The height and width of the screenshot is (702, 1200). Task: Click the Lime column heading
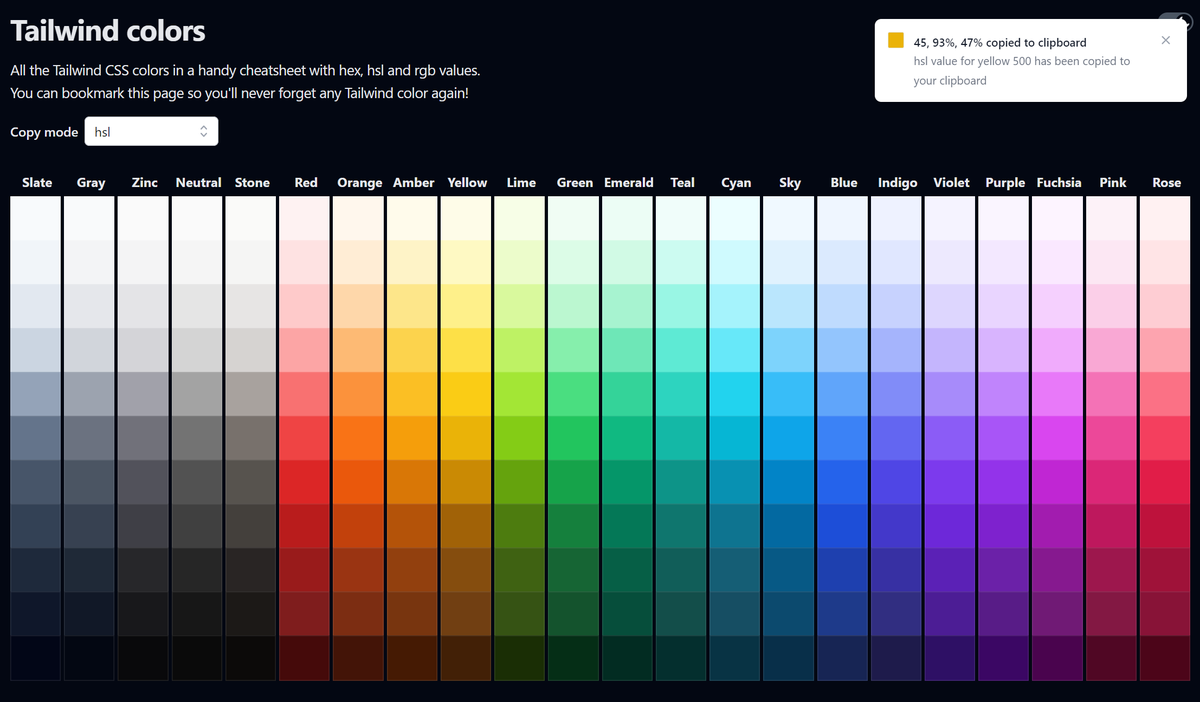pyautogui.click(x=521, y=183)
